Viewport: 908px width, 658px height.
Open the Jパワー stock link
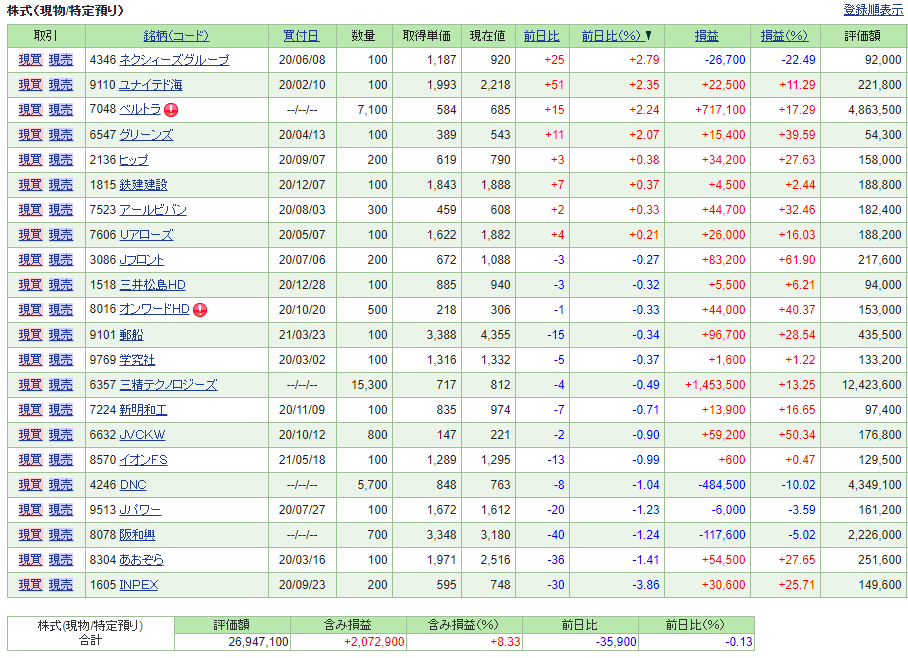140,510
